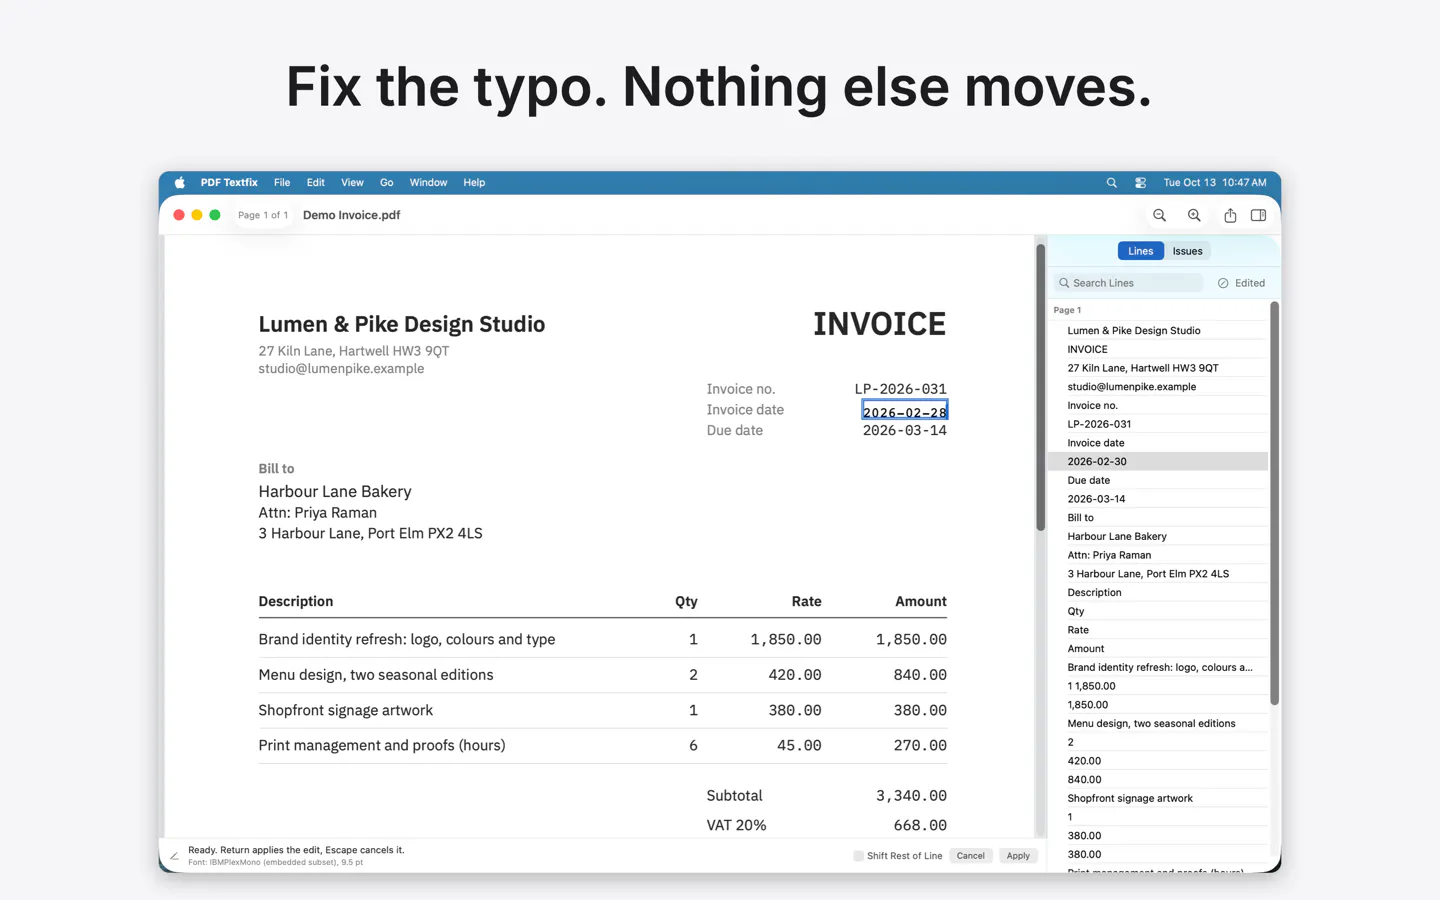
Task: Click the document vertical scrollbar
Action: (x=1040, y=387)
